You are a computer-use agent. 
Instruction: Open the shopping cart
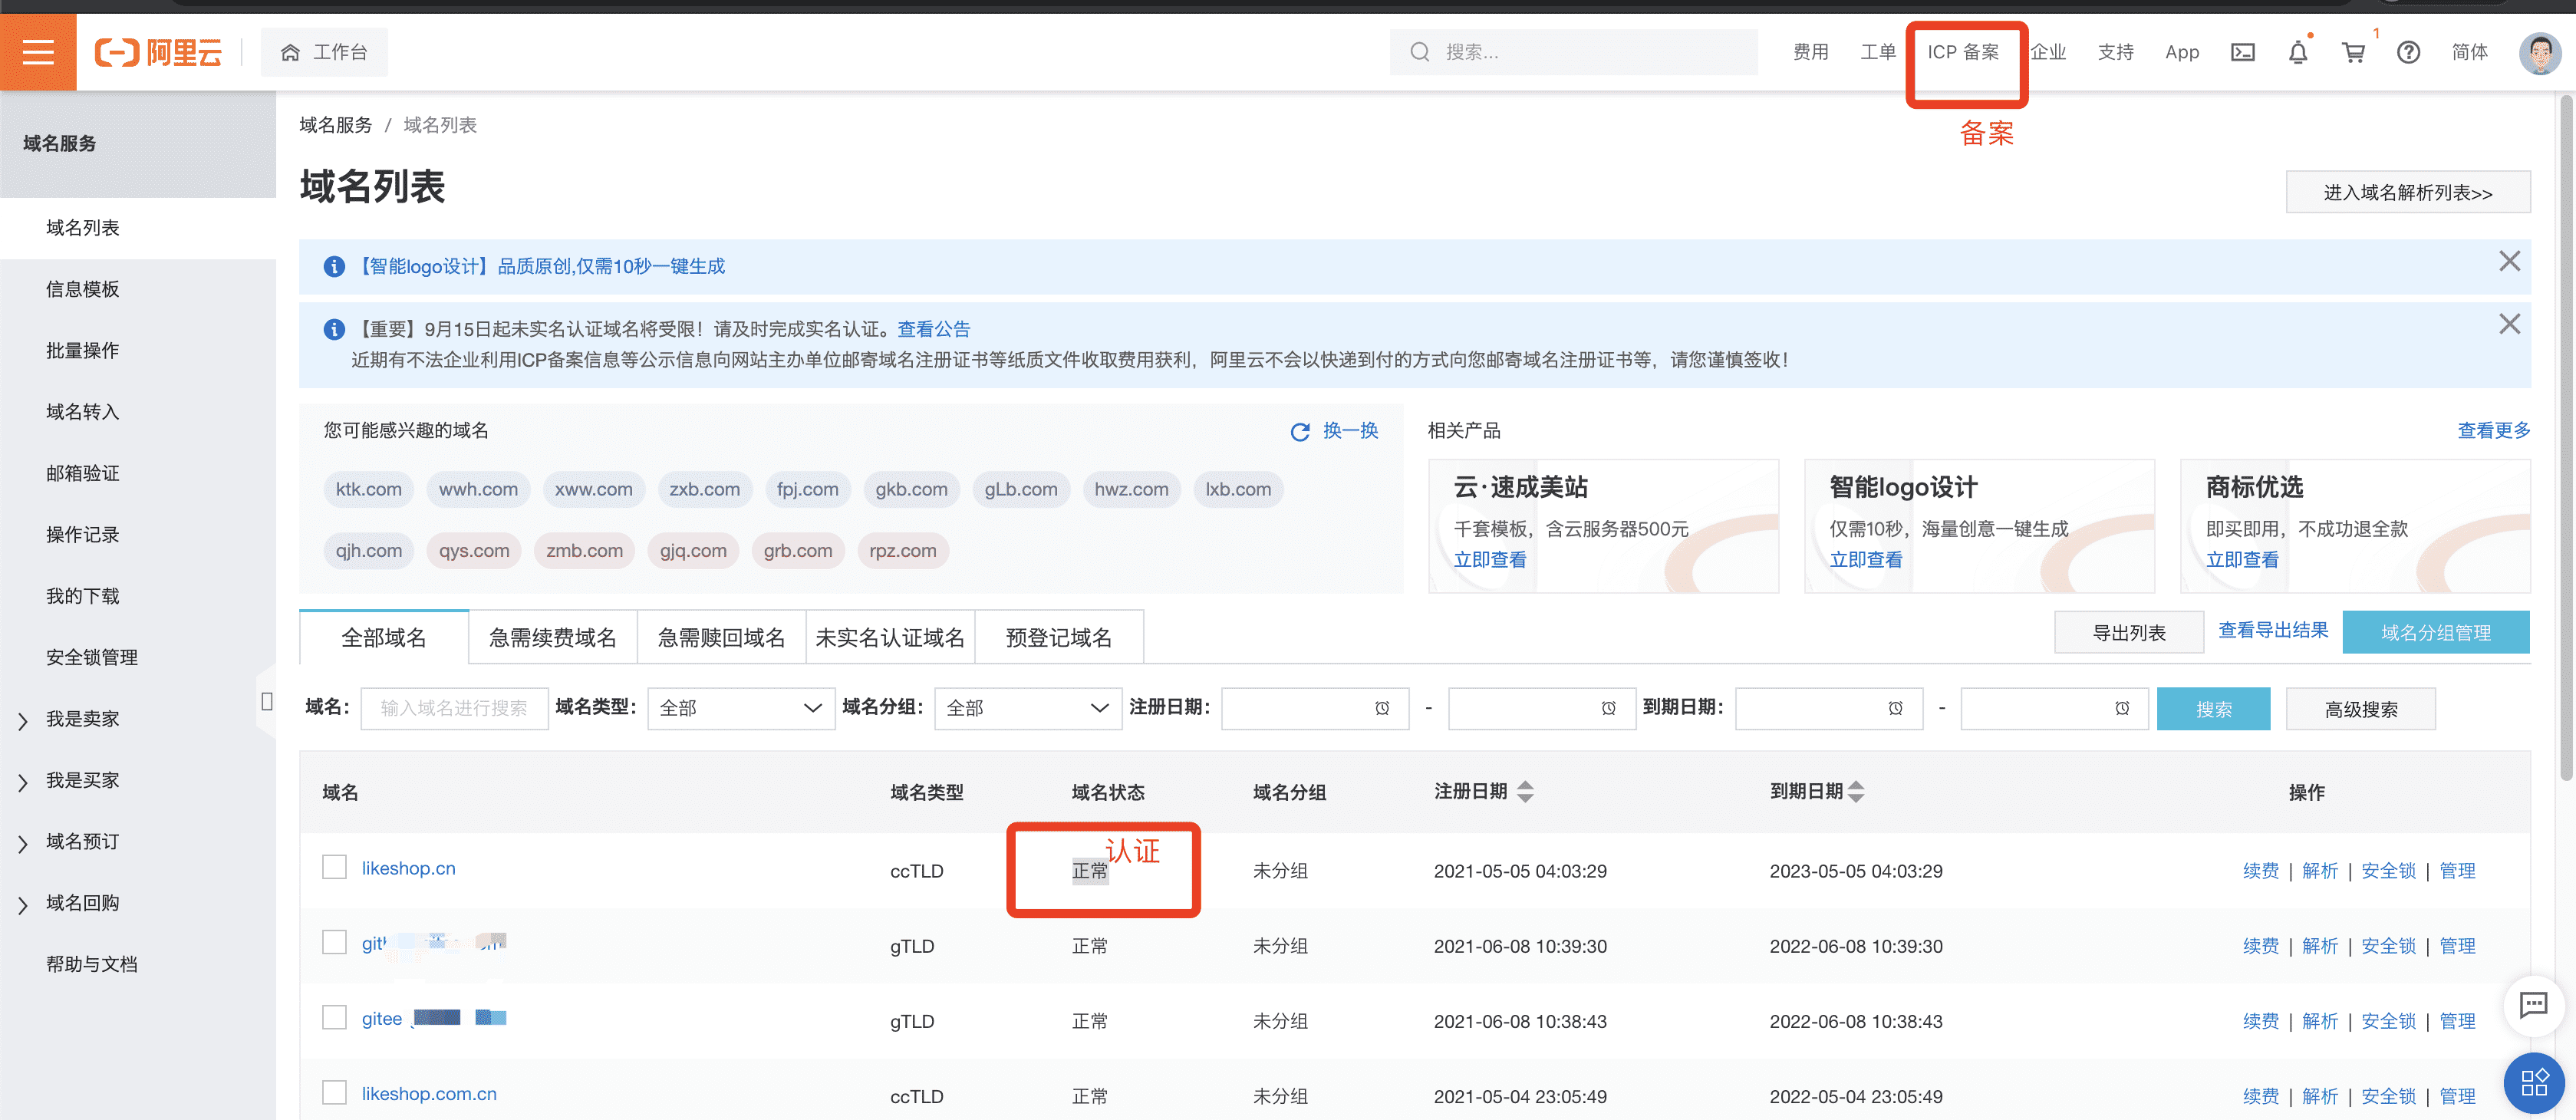click(2353, 52)
